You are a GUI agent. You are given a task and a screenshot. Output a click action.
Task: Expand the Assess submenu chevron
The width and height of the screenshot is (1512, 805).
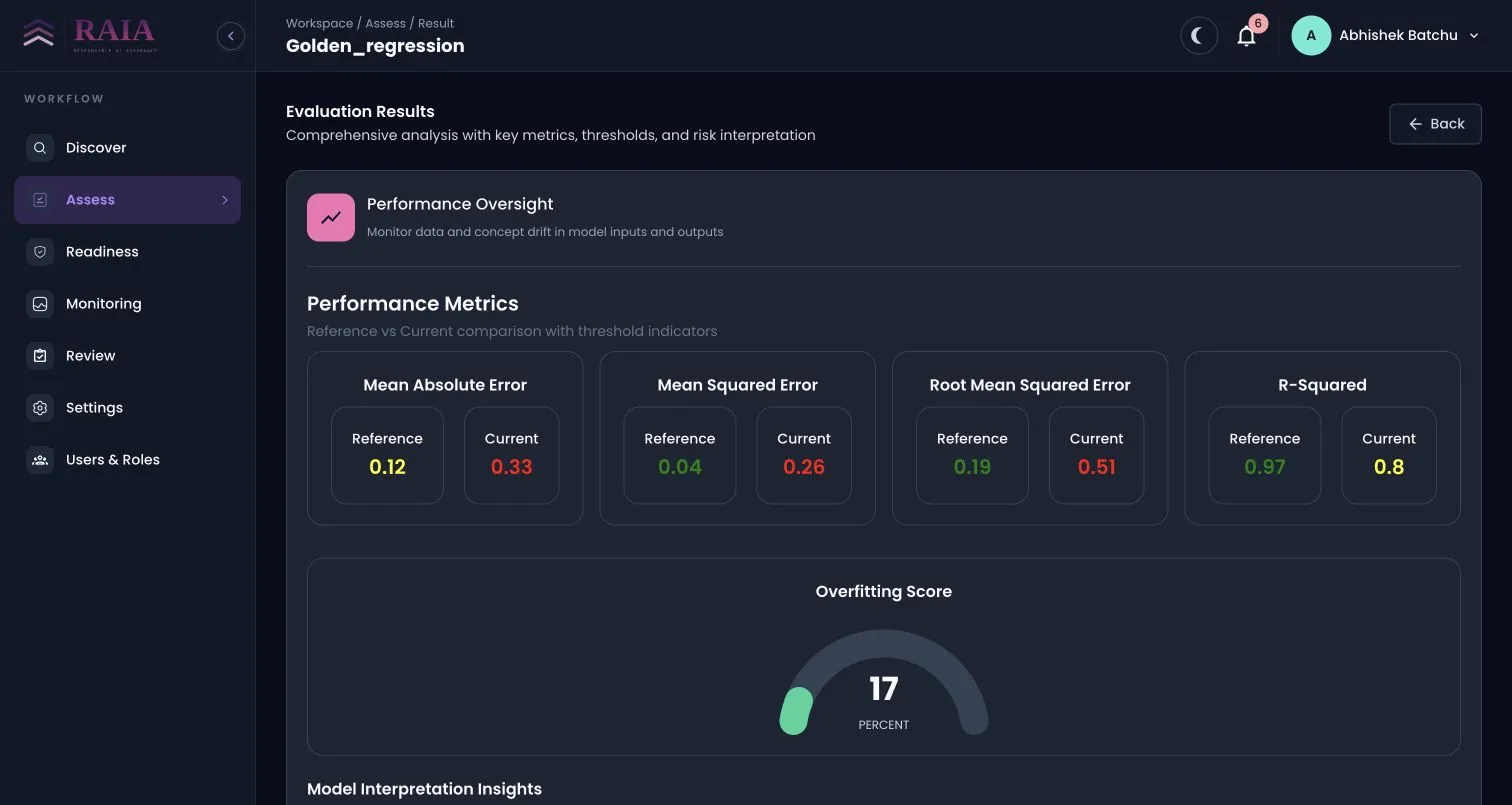[225, 200]
